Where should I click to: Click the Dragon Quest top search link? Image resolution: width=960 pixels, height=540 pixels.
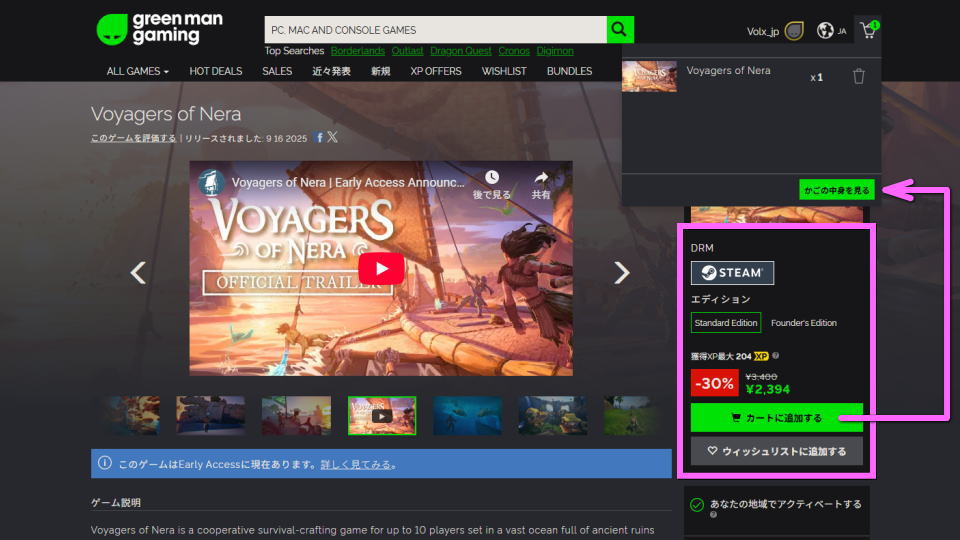pos(460,51)
